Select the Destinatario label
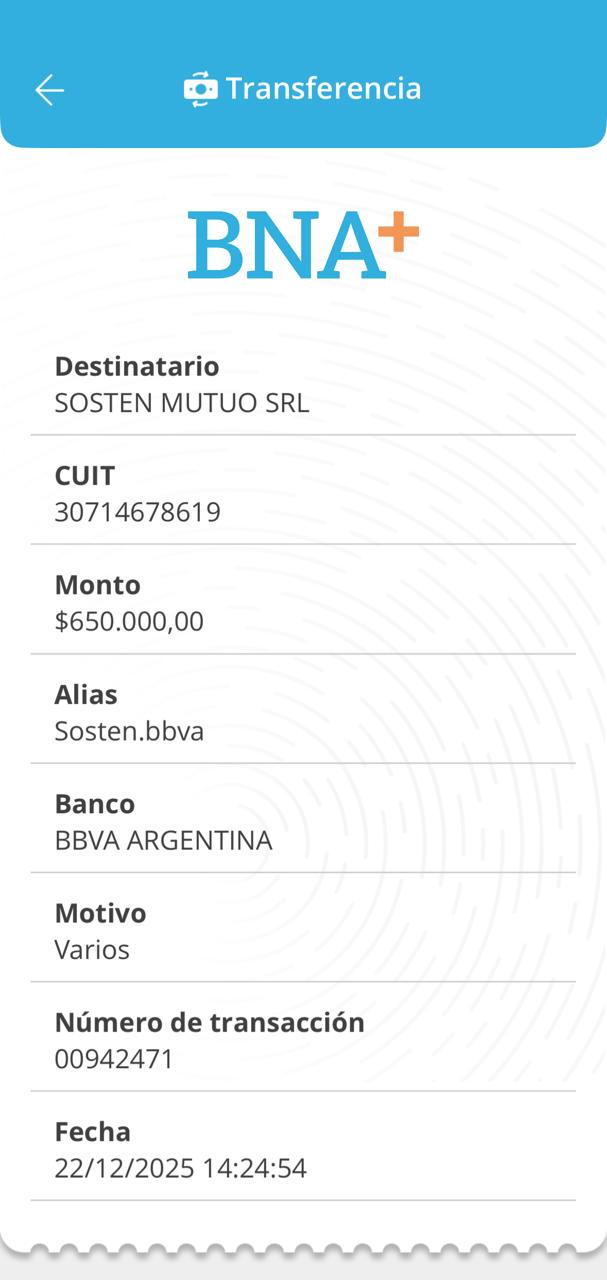 (x=136, y=367)
